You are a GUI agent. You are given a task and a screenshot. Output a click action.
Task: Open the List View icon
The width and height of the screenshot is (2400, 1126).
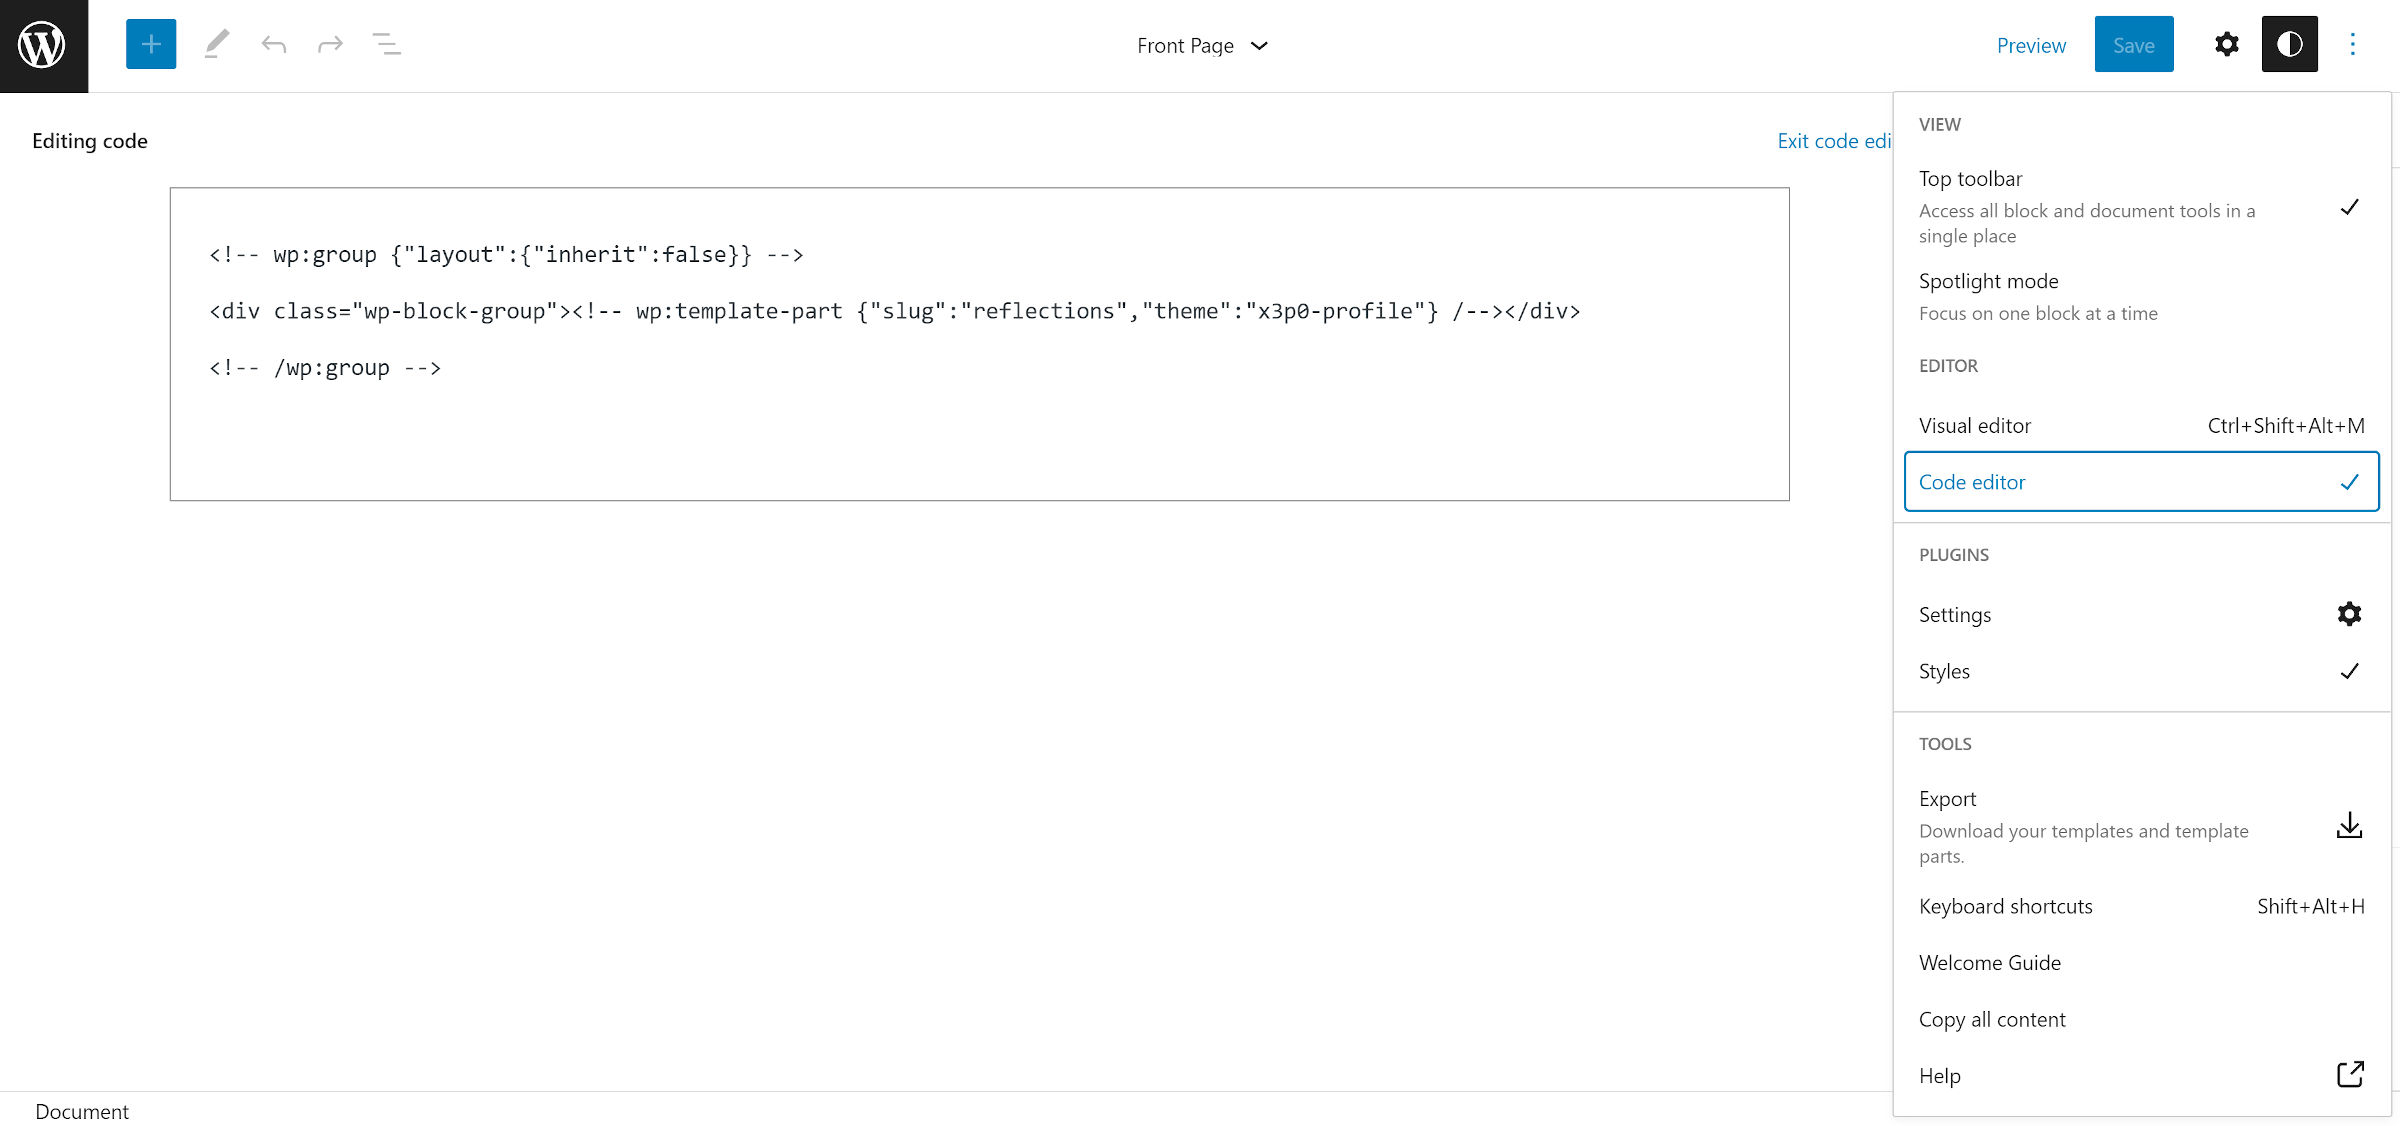point(386,45)
